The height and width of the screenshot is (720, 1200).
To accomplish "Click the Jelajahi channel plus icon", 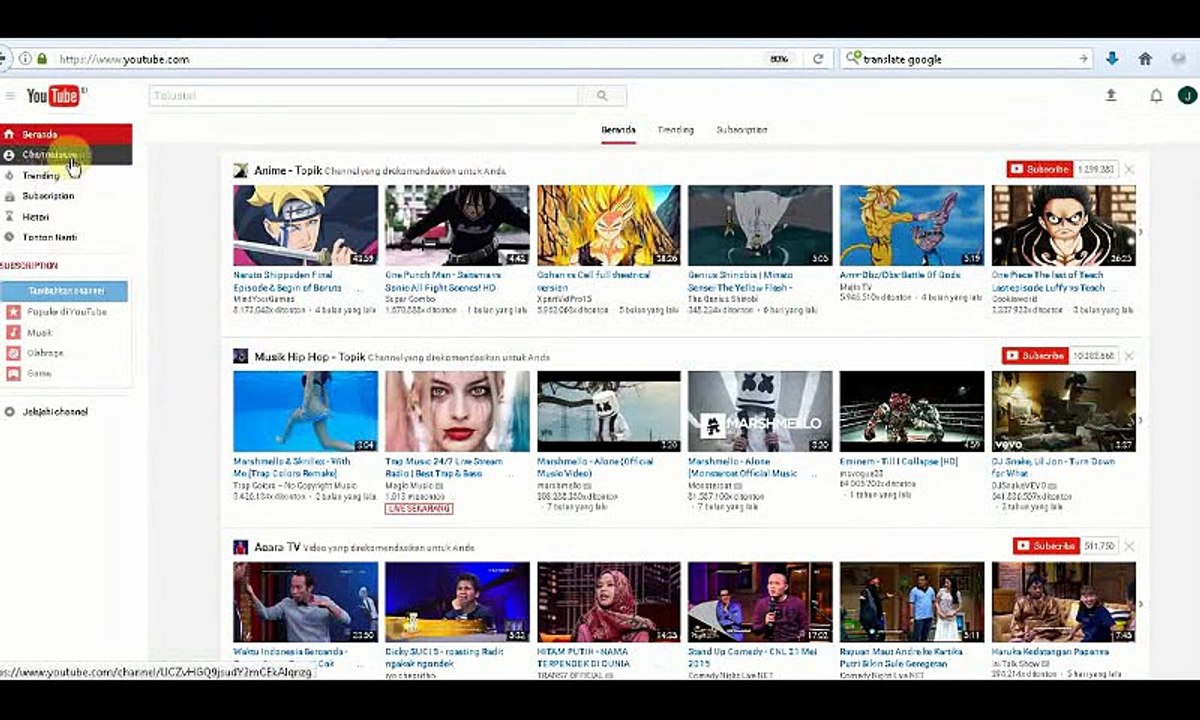I will (9, 412).
